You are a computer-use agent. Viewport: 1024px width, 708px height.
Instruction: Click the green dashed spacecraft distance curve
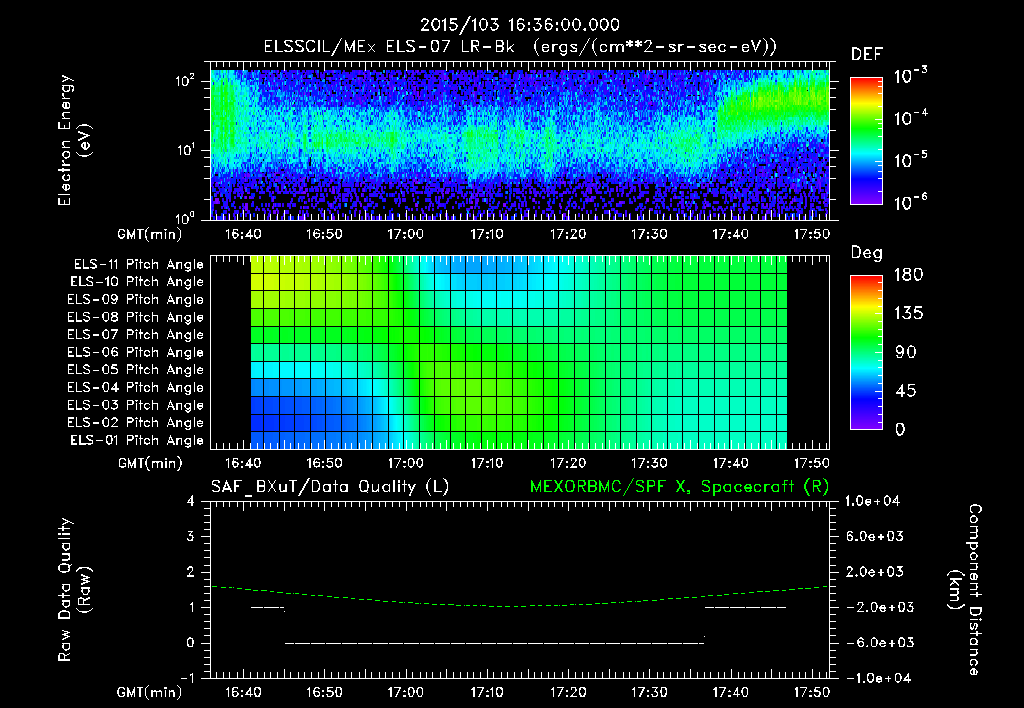tap(520, 605)
